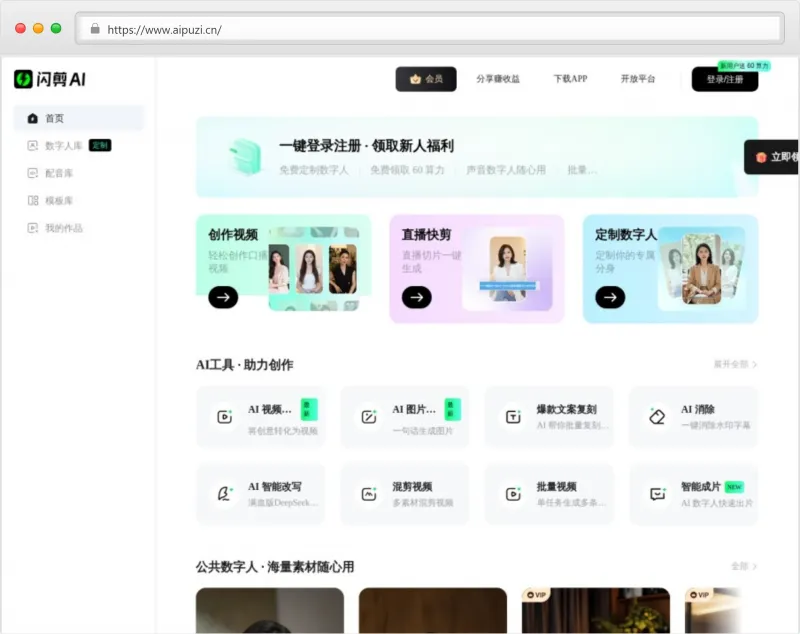Click the 登录/注册 button
Viewport: 800px width, 634px height.
point(723,79)
